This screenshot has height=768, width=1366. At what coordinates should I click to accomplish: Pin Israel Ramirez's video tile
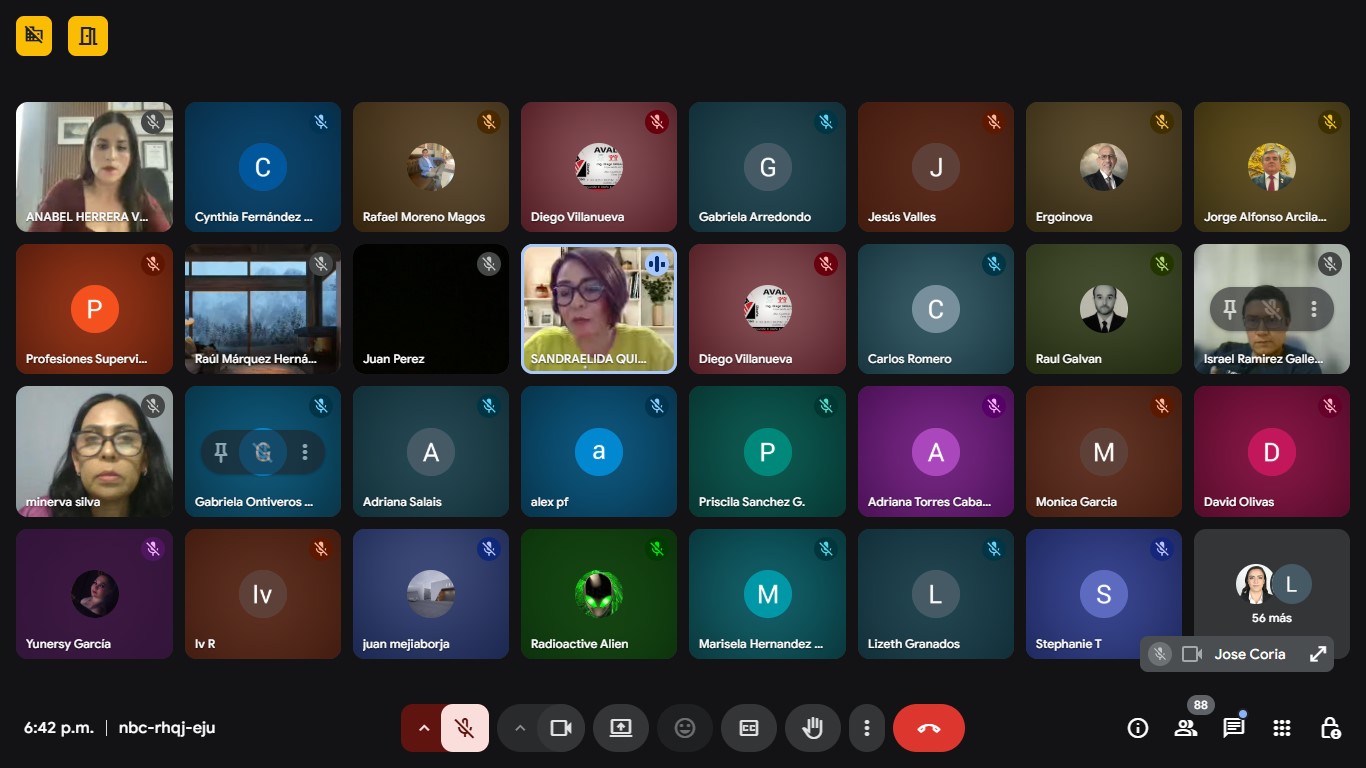[x=1230, y=310]
